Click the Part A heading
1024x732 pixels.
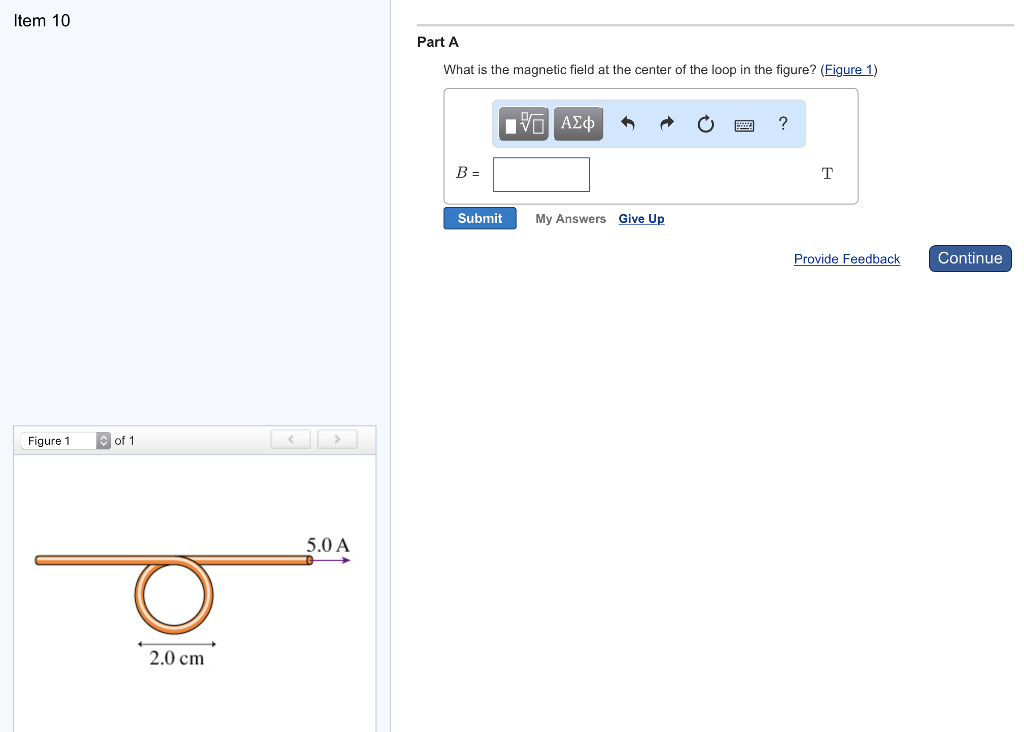pos(438,42)
